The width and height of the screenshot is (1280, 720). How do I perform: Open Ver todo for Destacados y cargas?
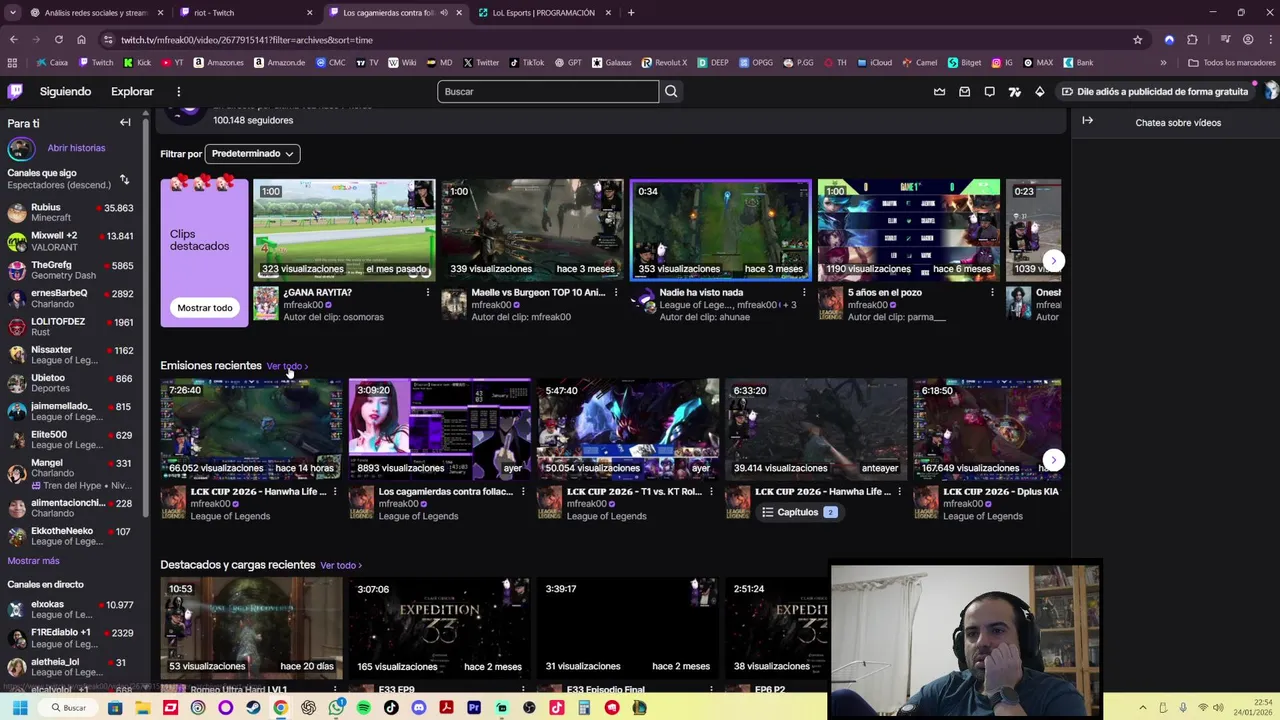tap(341, 565)
